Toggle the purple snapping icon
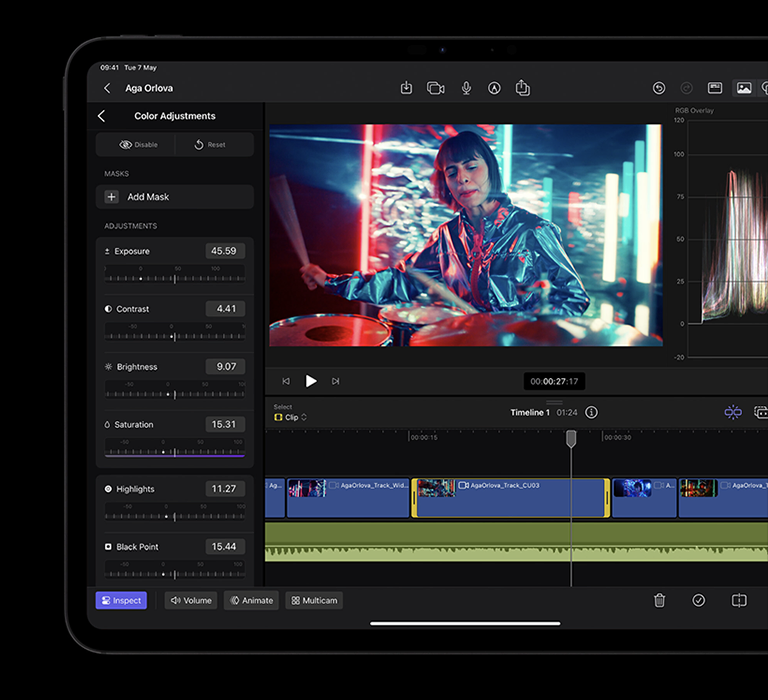 [733, 412]
